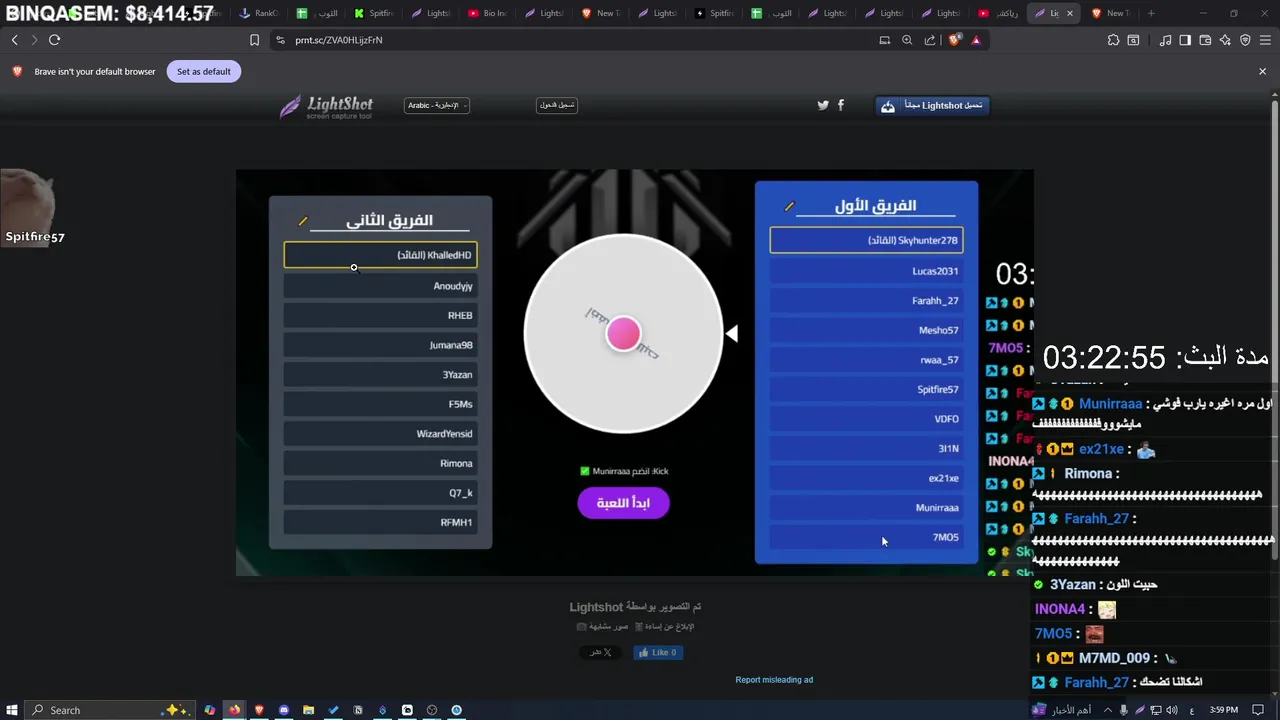The height and width of the screenshot is (720, 1280).
Task: Toggle the Munirraaa joined Kick checkbox
Action: click(x=585, y=471)
